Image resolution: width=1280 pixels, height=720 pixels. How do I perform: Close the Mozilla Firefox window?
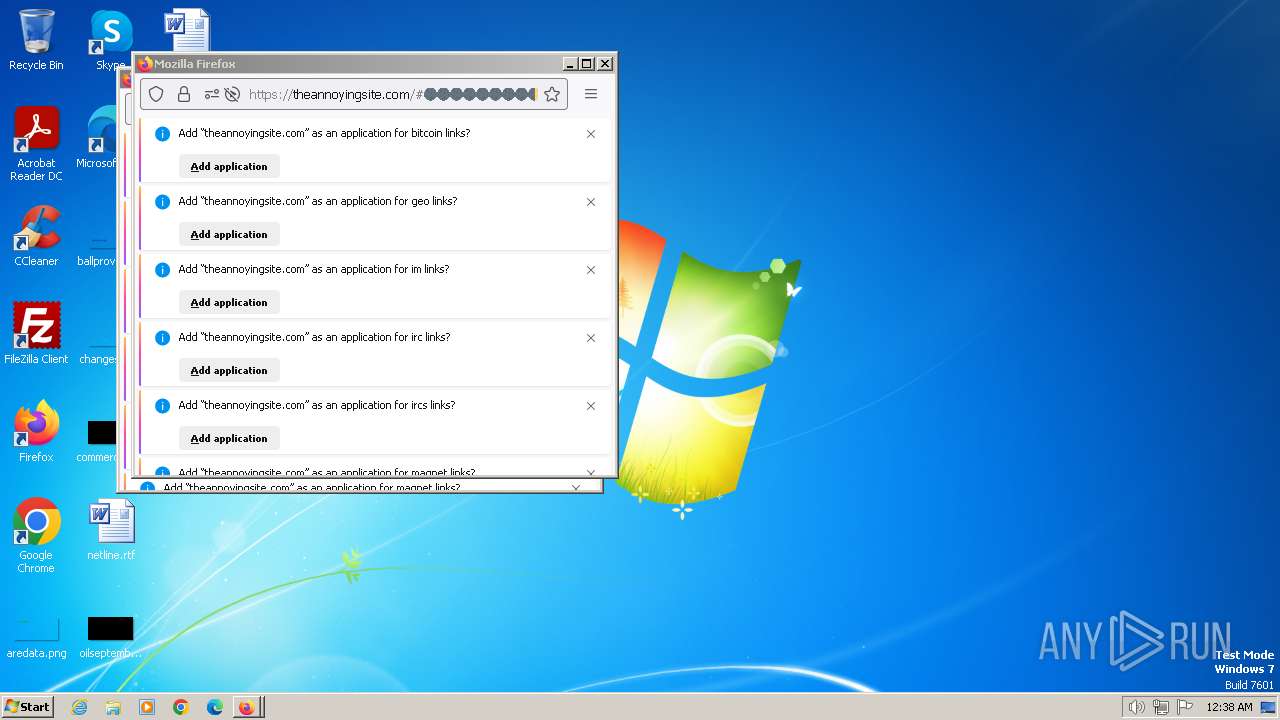[604, 64]
